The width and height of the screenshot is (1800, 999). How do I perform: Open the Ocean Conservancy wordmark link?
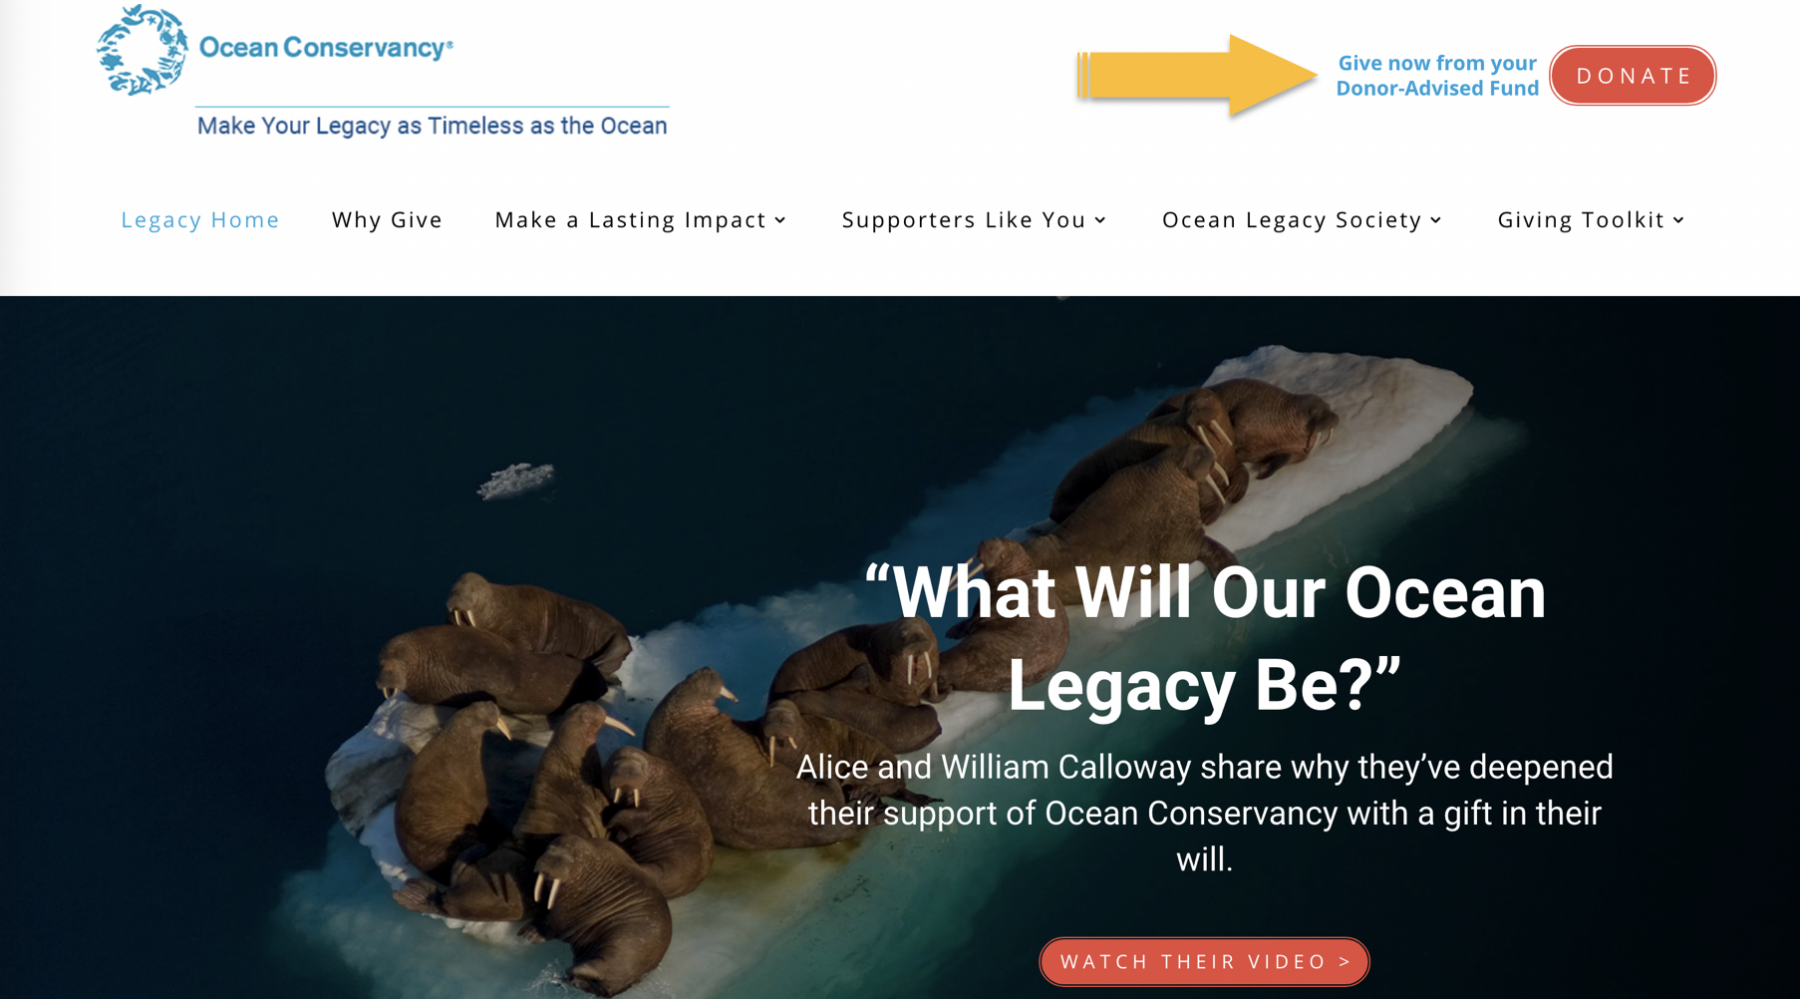tap(326, 47)
